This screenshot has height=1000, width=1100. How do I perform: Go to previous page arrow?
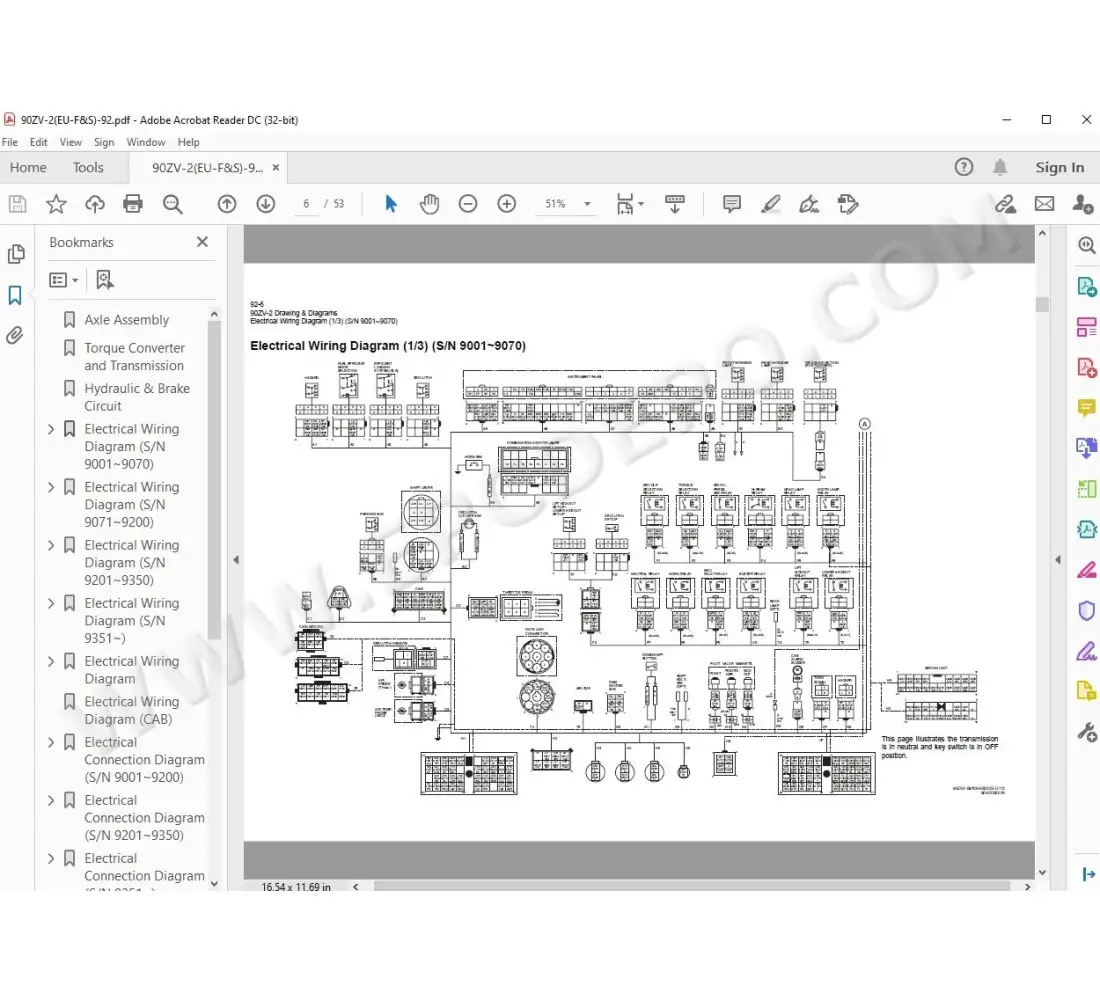coord(227,204)
